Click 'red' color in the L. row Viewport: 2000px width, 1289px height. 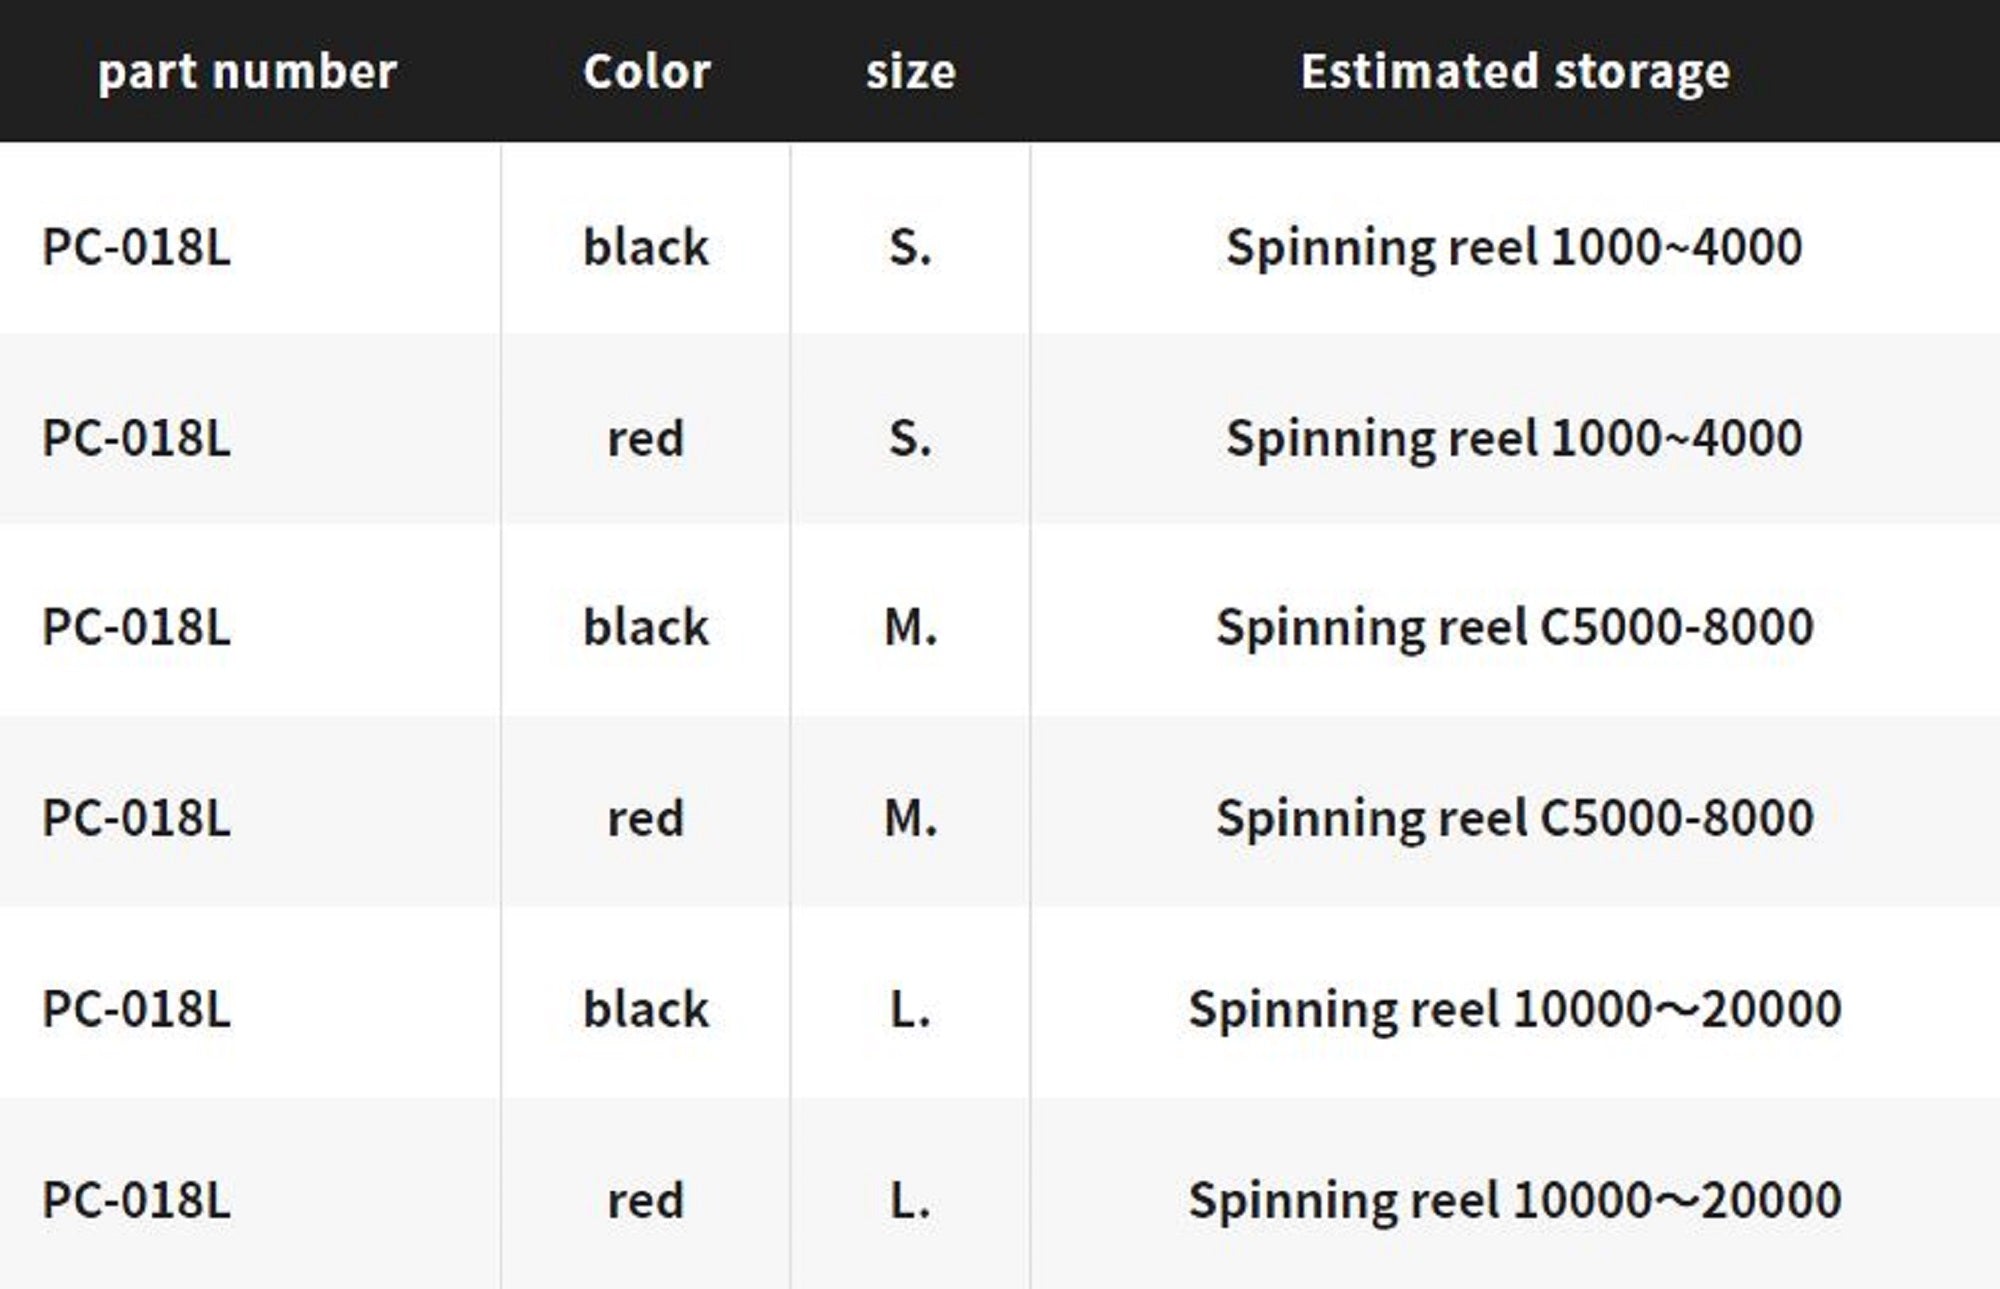point(646,1200)
